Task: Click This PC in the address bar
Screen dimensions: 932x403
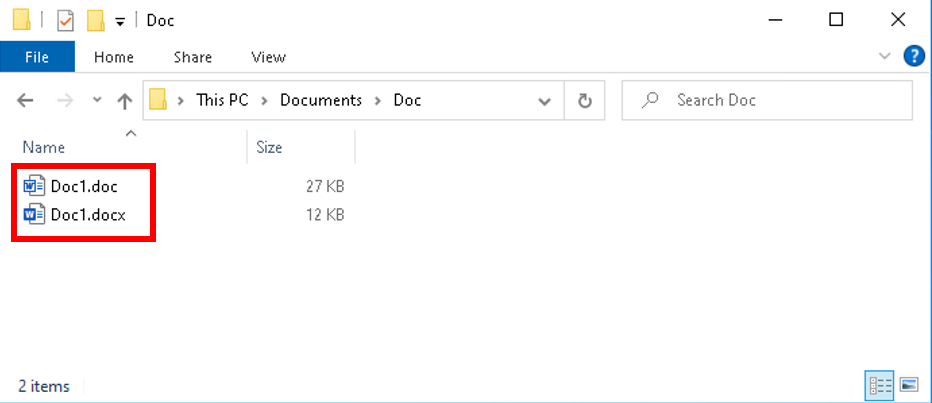Action: [x=223, y=100]
